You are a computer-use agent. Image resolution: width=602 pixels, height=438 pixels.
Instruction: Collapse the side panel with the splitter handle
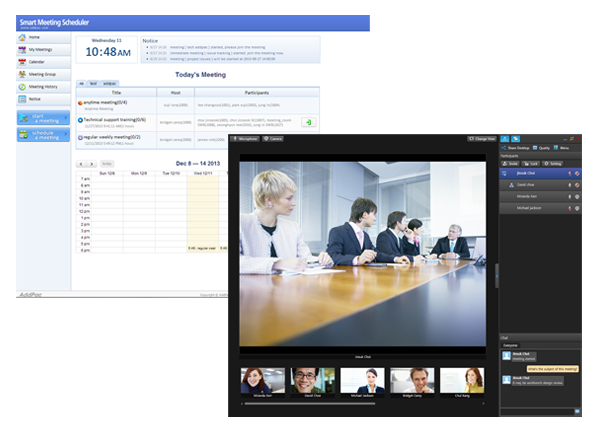(x=497, y=276)
